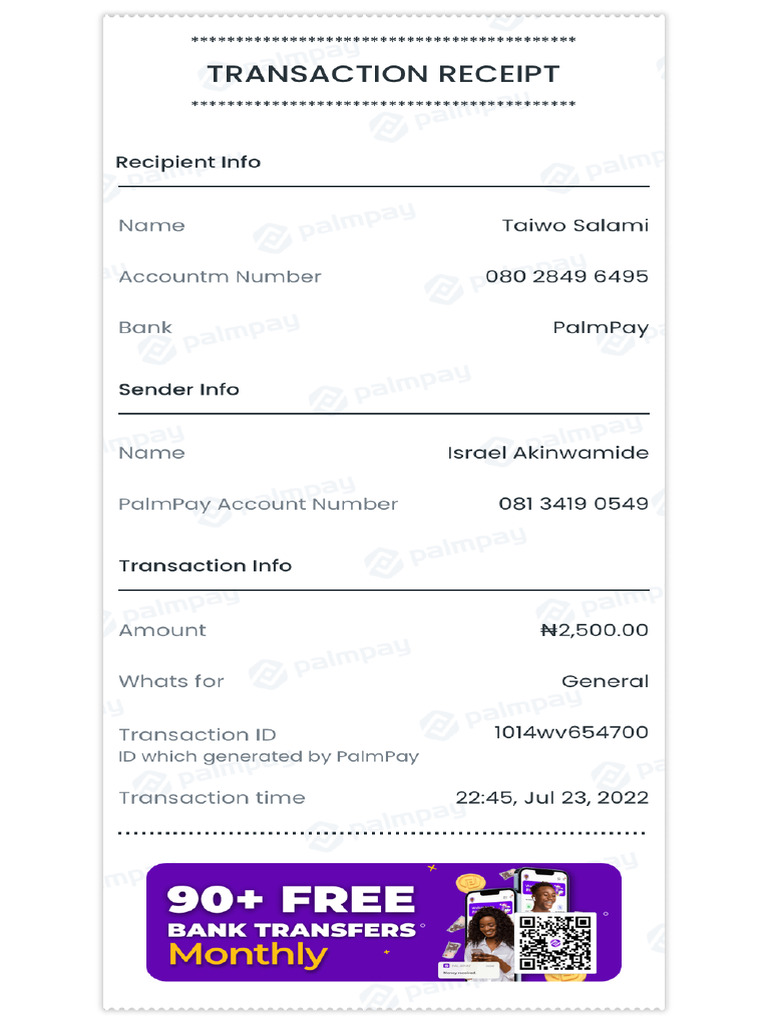Select transaction ID "1014wv654700"
This screenshot has width=768, height=1024.
tap(571, 732)
